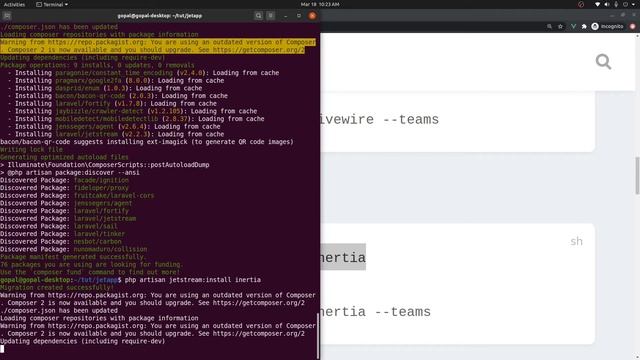This screenshot has height=360, width=640.
Task: Click 'Discovered Package: laravel/jetstream' line
Action: pyautogui.click(x=68, y=219)
